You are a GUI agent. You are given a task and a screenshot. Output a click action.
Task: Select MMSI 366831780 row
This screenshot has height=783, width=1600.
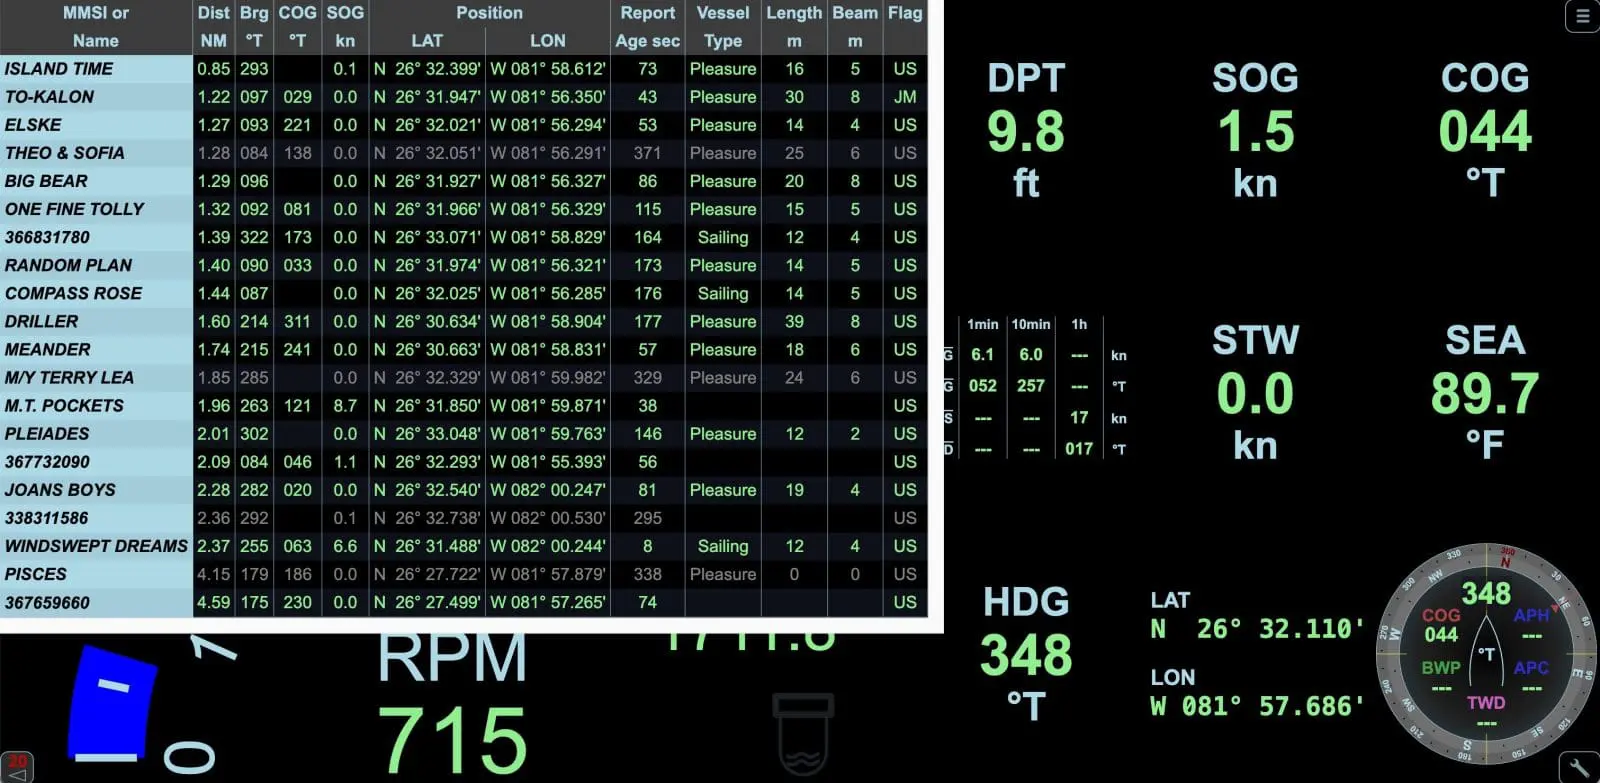point(463,237)
